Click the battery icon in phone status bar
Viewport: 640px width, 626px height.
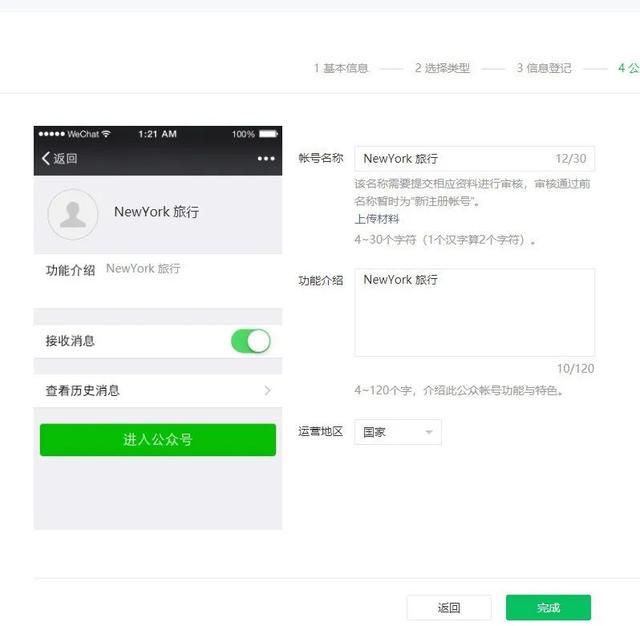click(x=268, y=134)
